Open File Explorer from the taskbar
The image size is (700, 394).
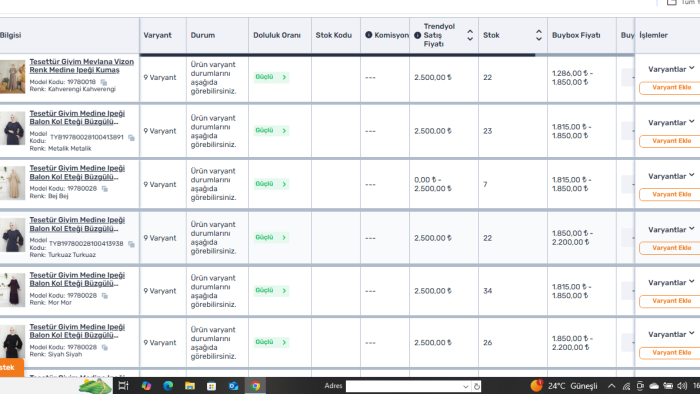(x=190, y=386)
